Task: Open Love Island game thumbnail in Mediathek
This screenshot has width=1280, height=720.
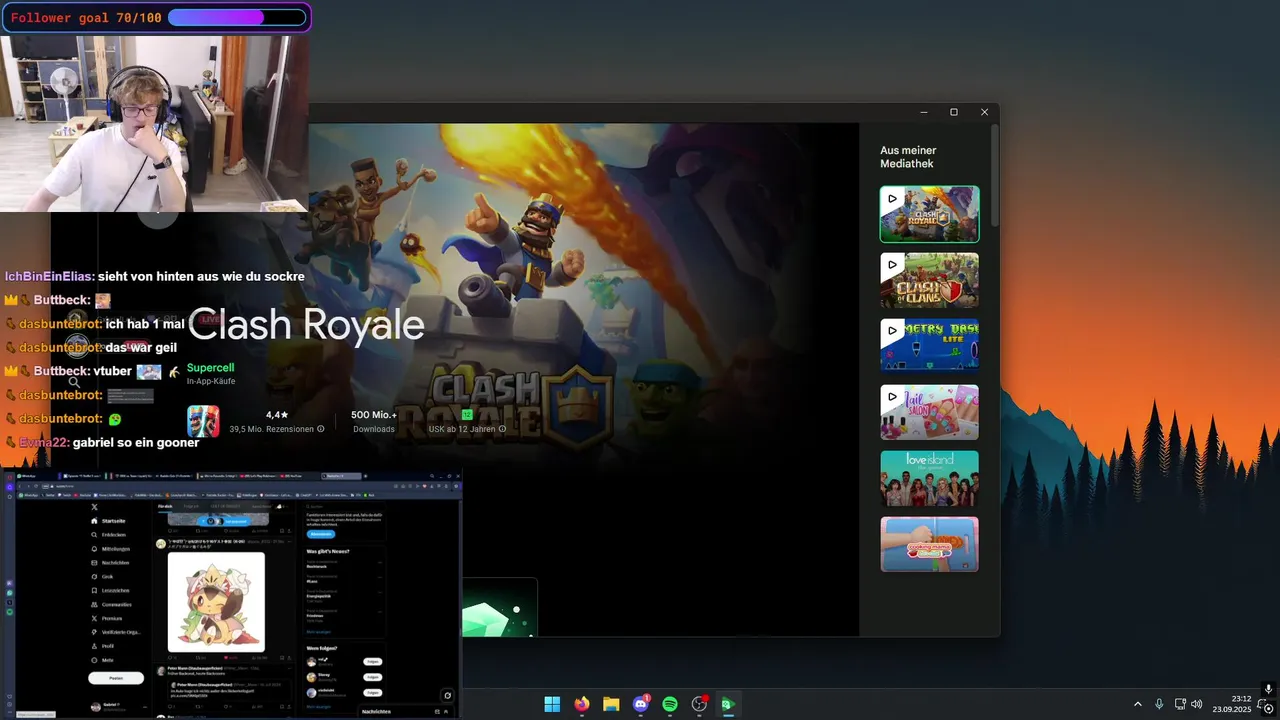Action: coord(929,478)
